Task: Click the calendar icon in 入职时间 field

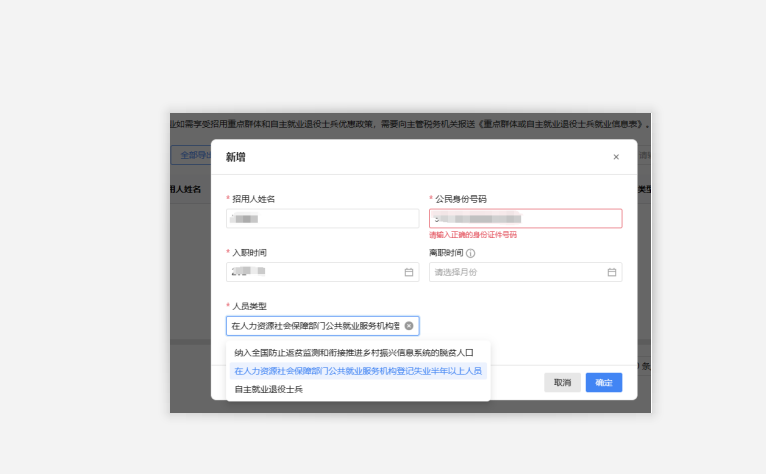Action: (x=408, y=272)
